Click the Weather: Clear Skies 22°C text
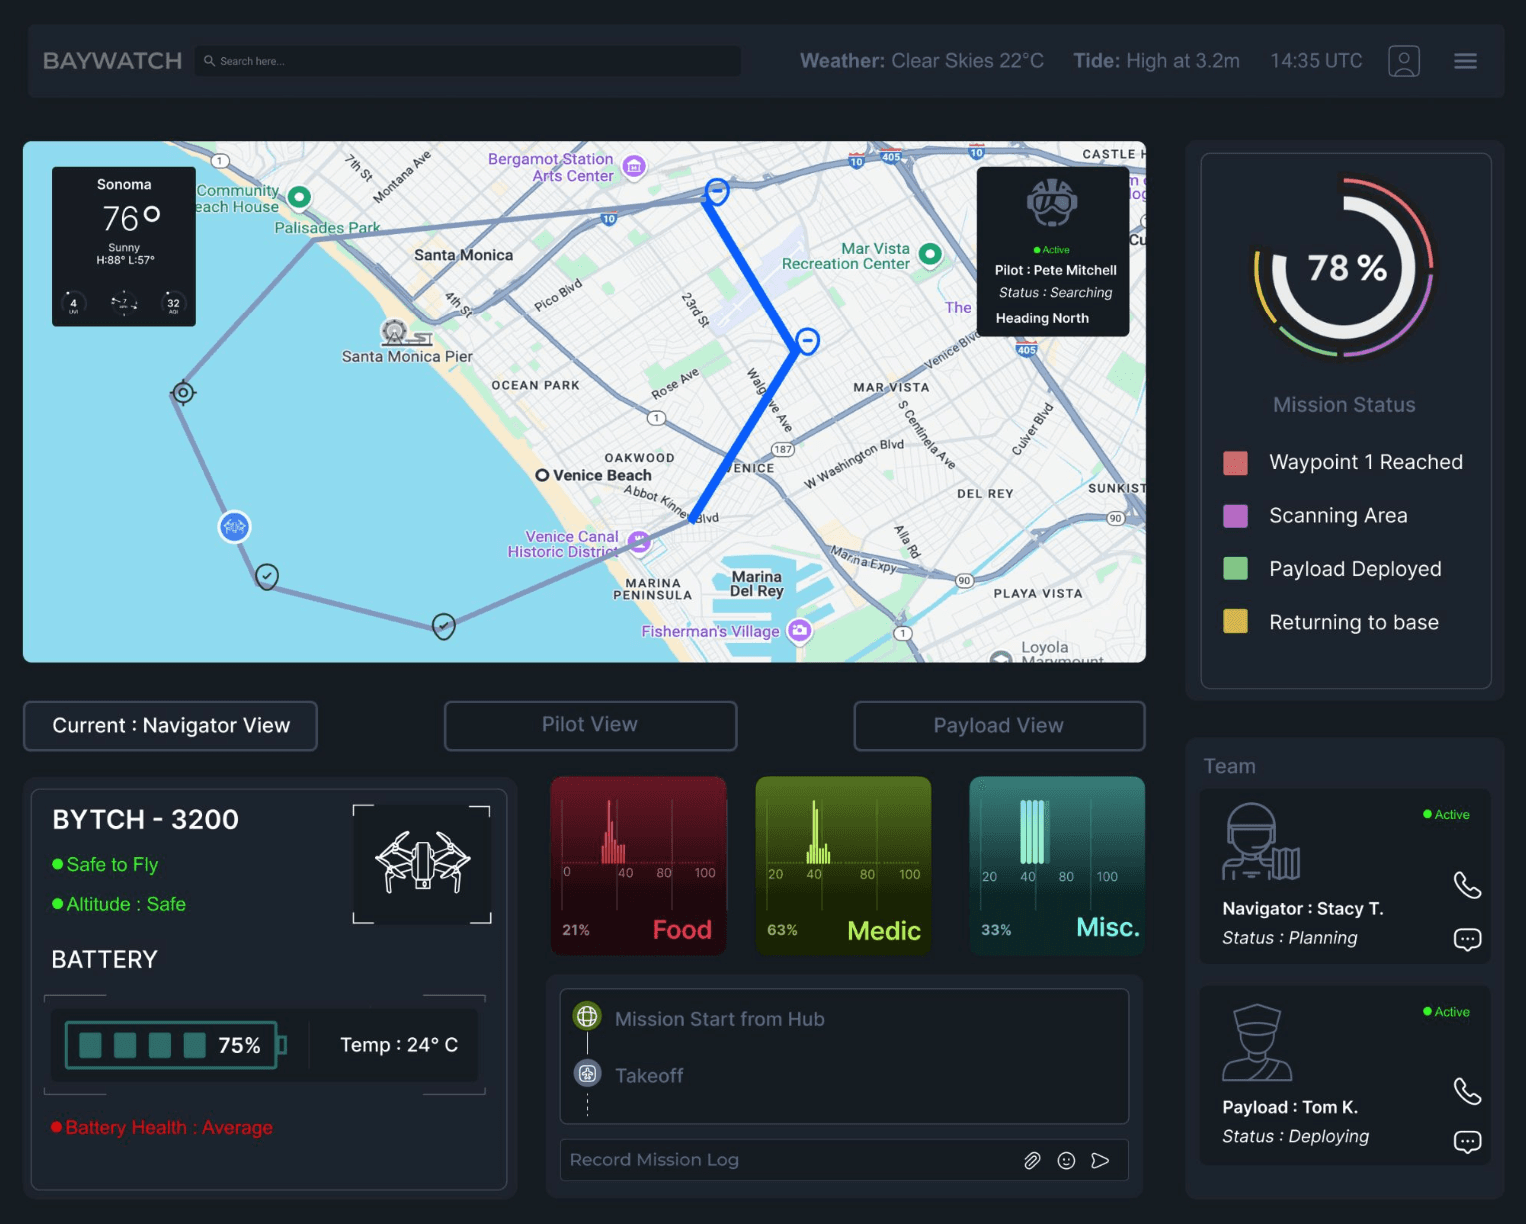 [x=921, y=61]
